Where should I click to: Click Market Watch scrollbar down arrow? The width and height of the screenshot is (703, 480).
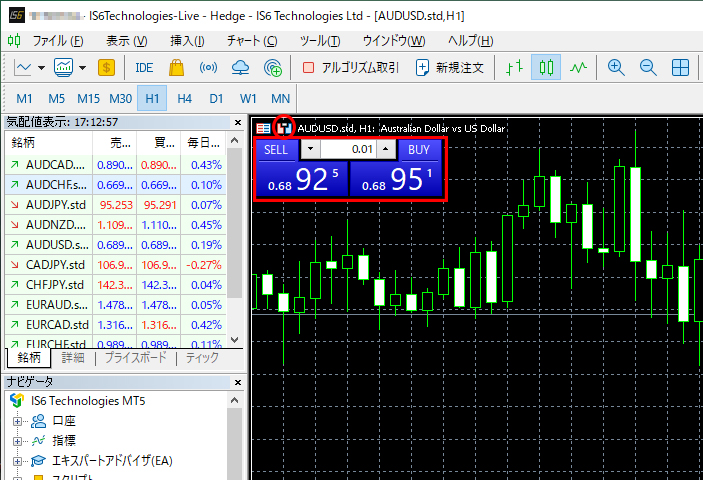pyautogui.click(x=234, y=340)
